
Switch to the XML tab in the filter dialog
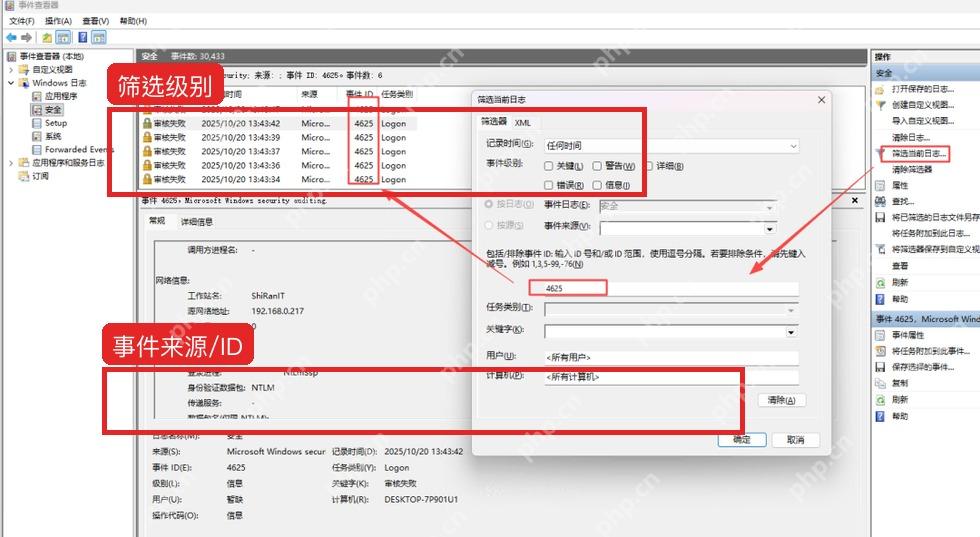pyautogui.click(x=522, y=123)
